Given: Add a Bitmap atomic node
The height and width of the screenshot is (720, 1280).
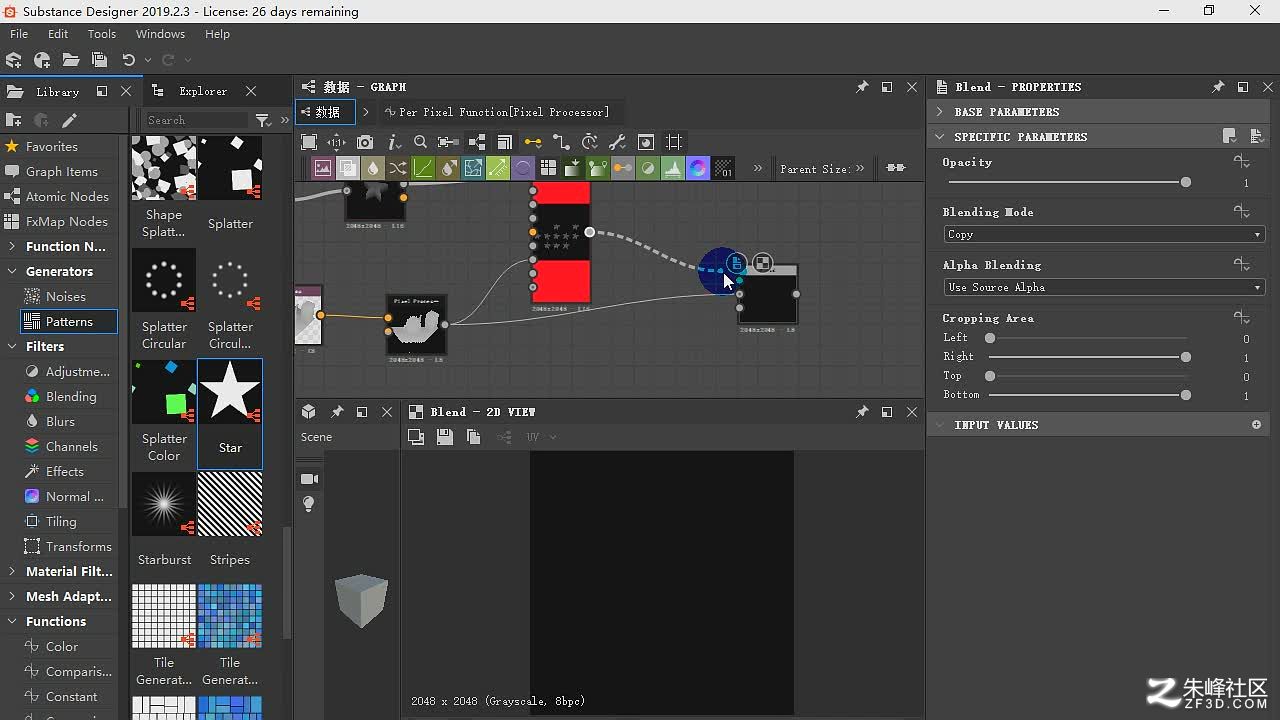Looking at the screenshot, I should (x=323, y=168).
